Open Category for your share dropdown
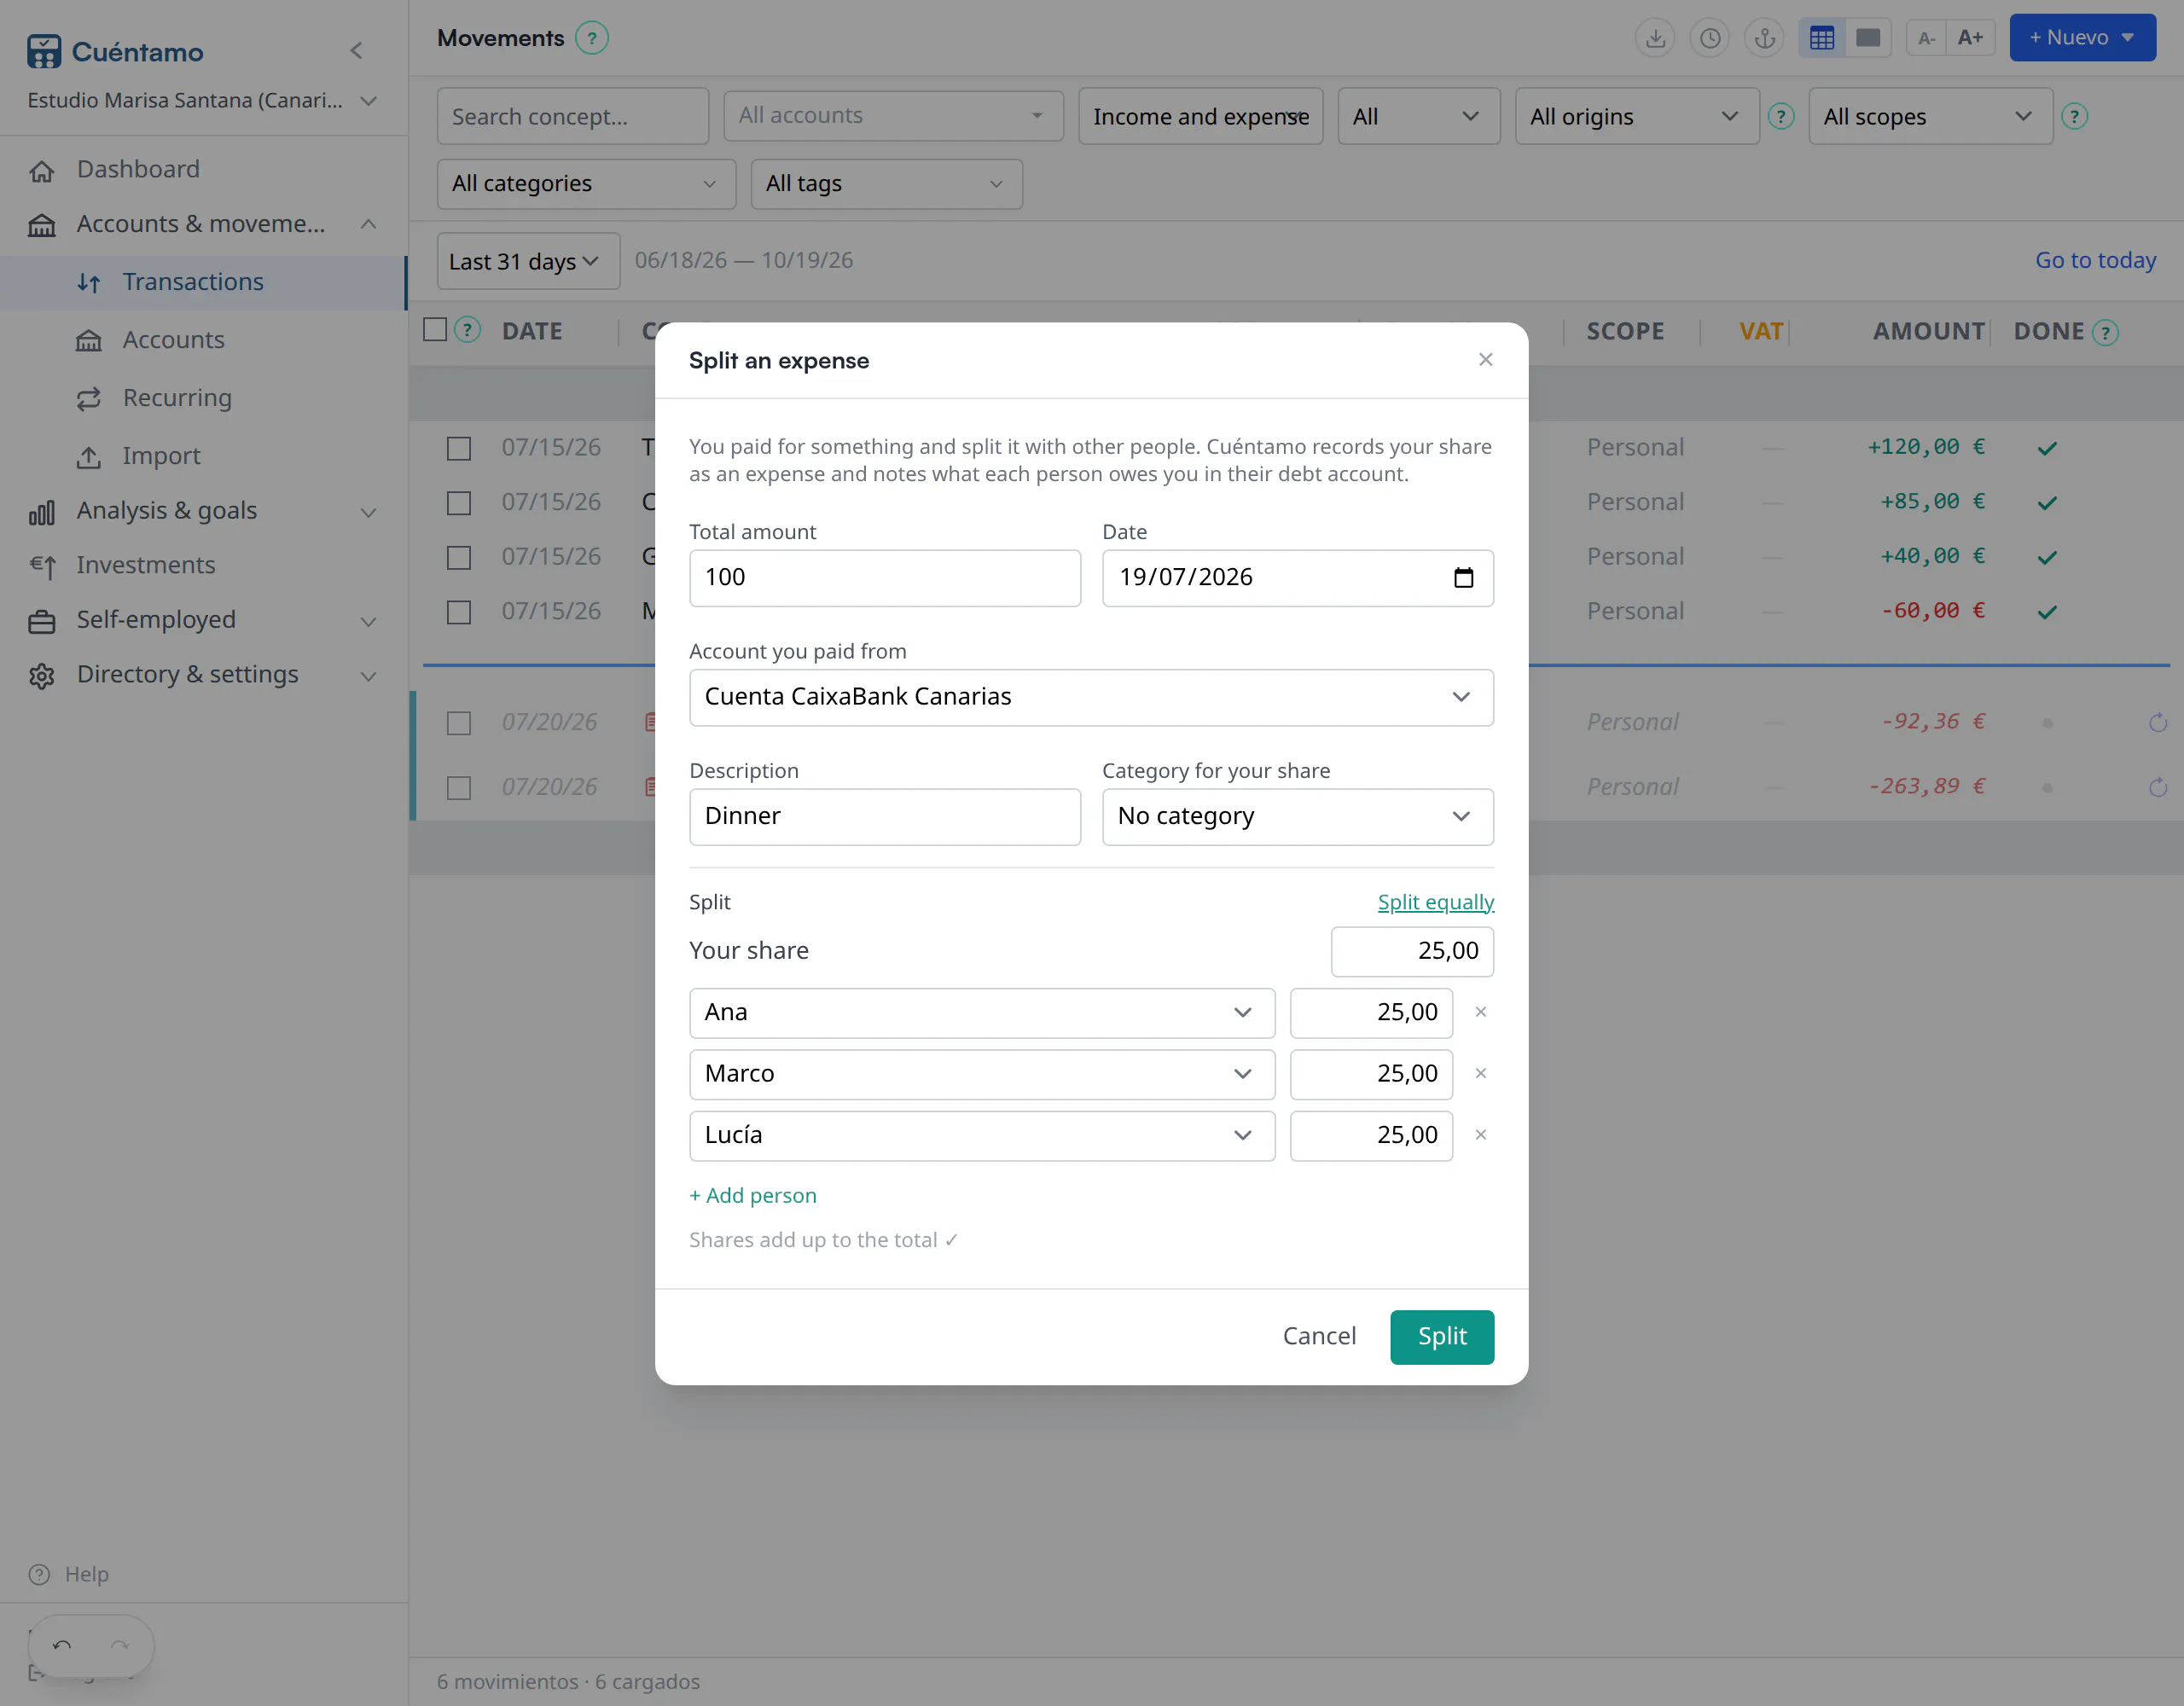The image size is (2184, 1706). (x=1297, y=817)
